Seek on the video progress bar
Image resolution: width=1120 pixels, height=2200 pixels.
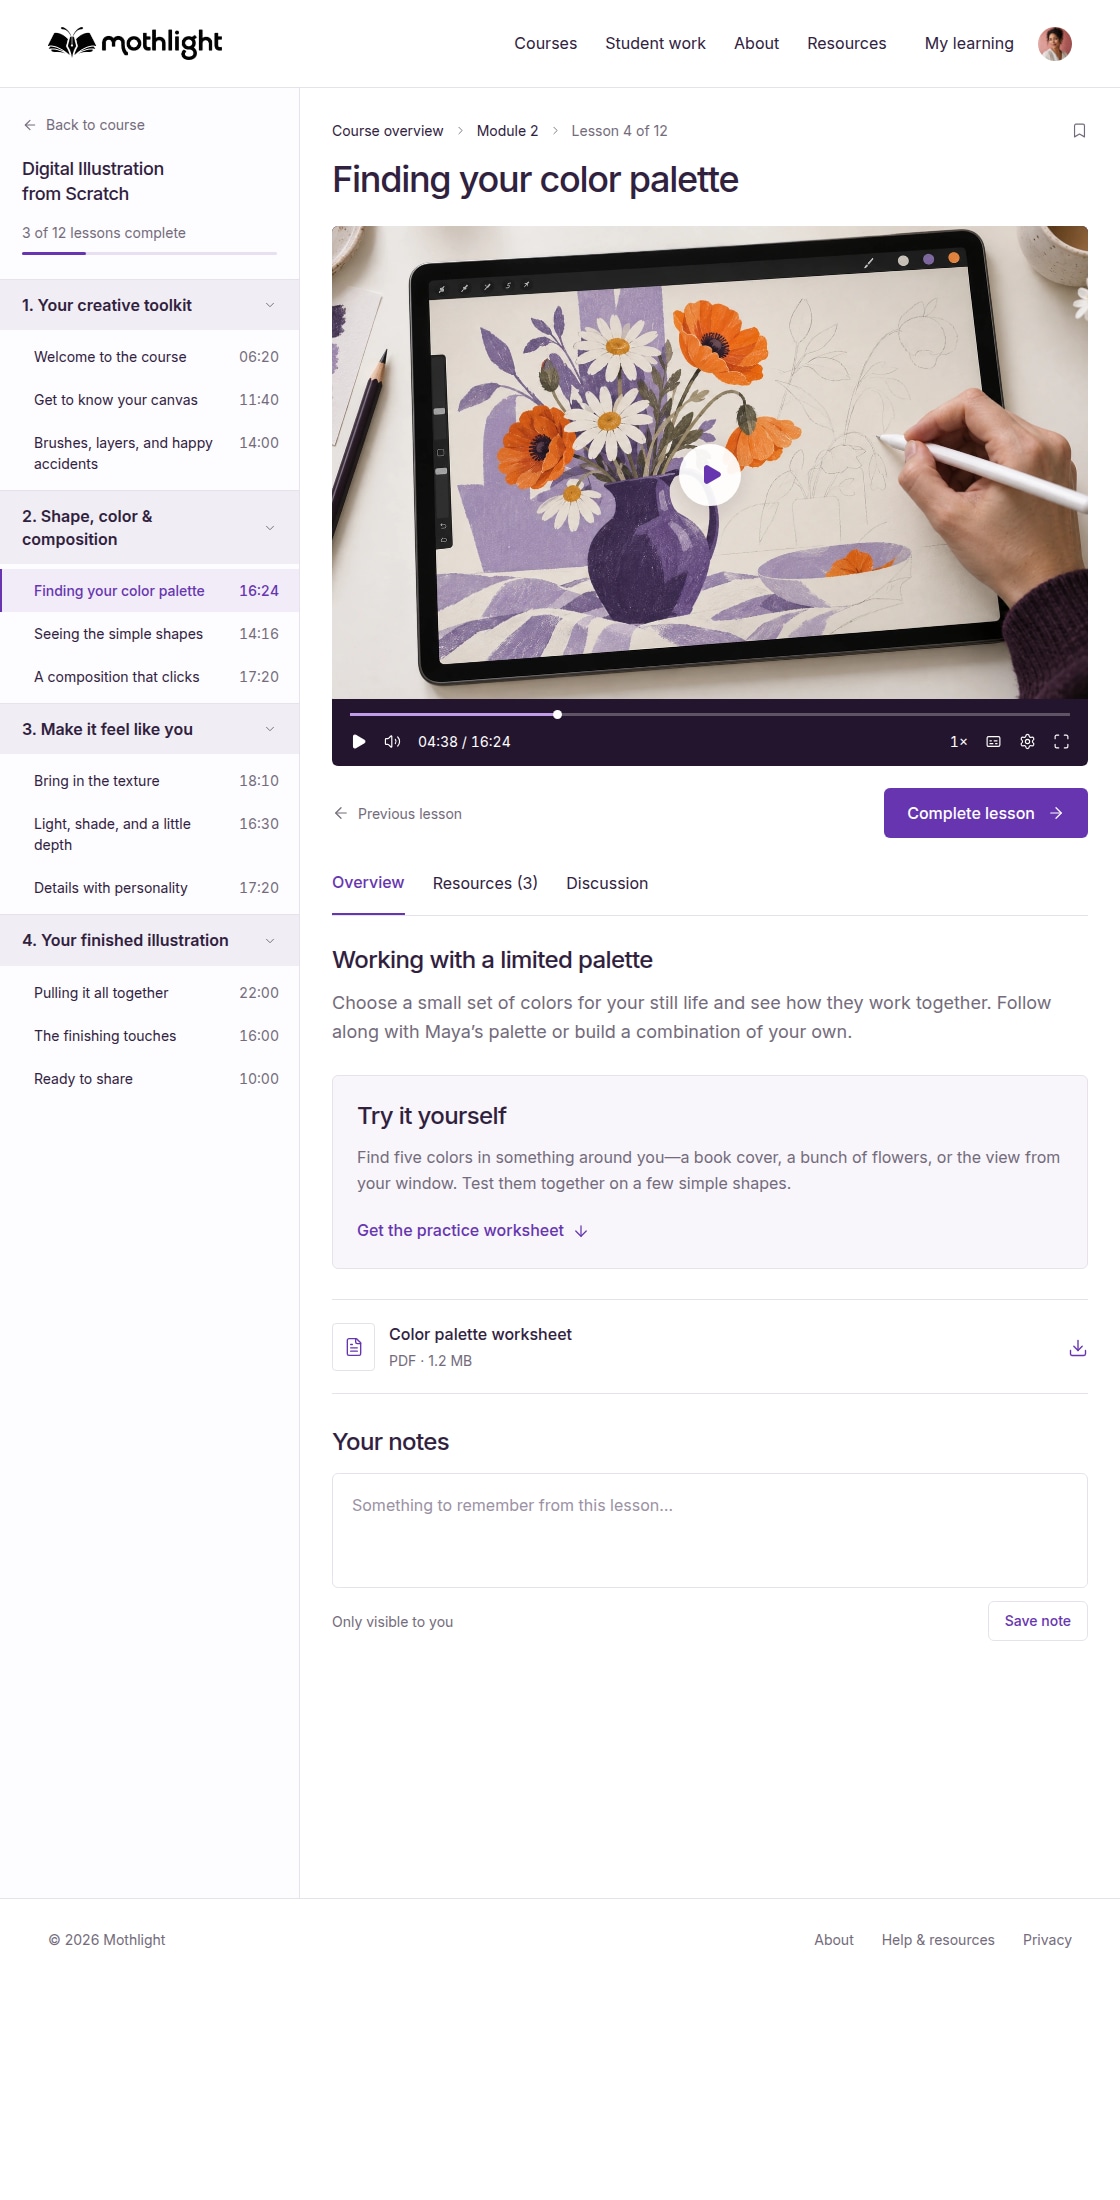click(710, 714)
